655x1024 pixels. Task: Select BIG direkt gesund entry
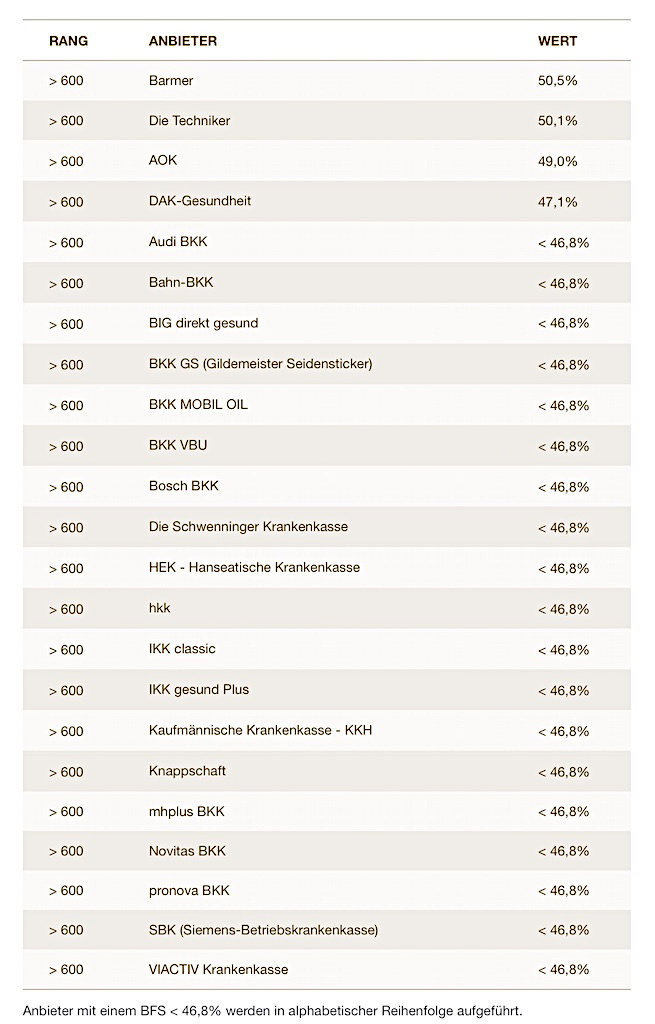pos(203,323)
